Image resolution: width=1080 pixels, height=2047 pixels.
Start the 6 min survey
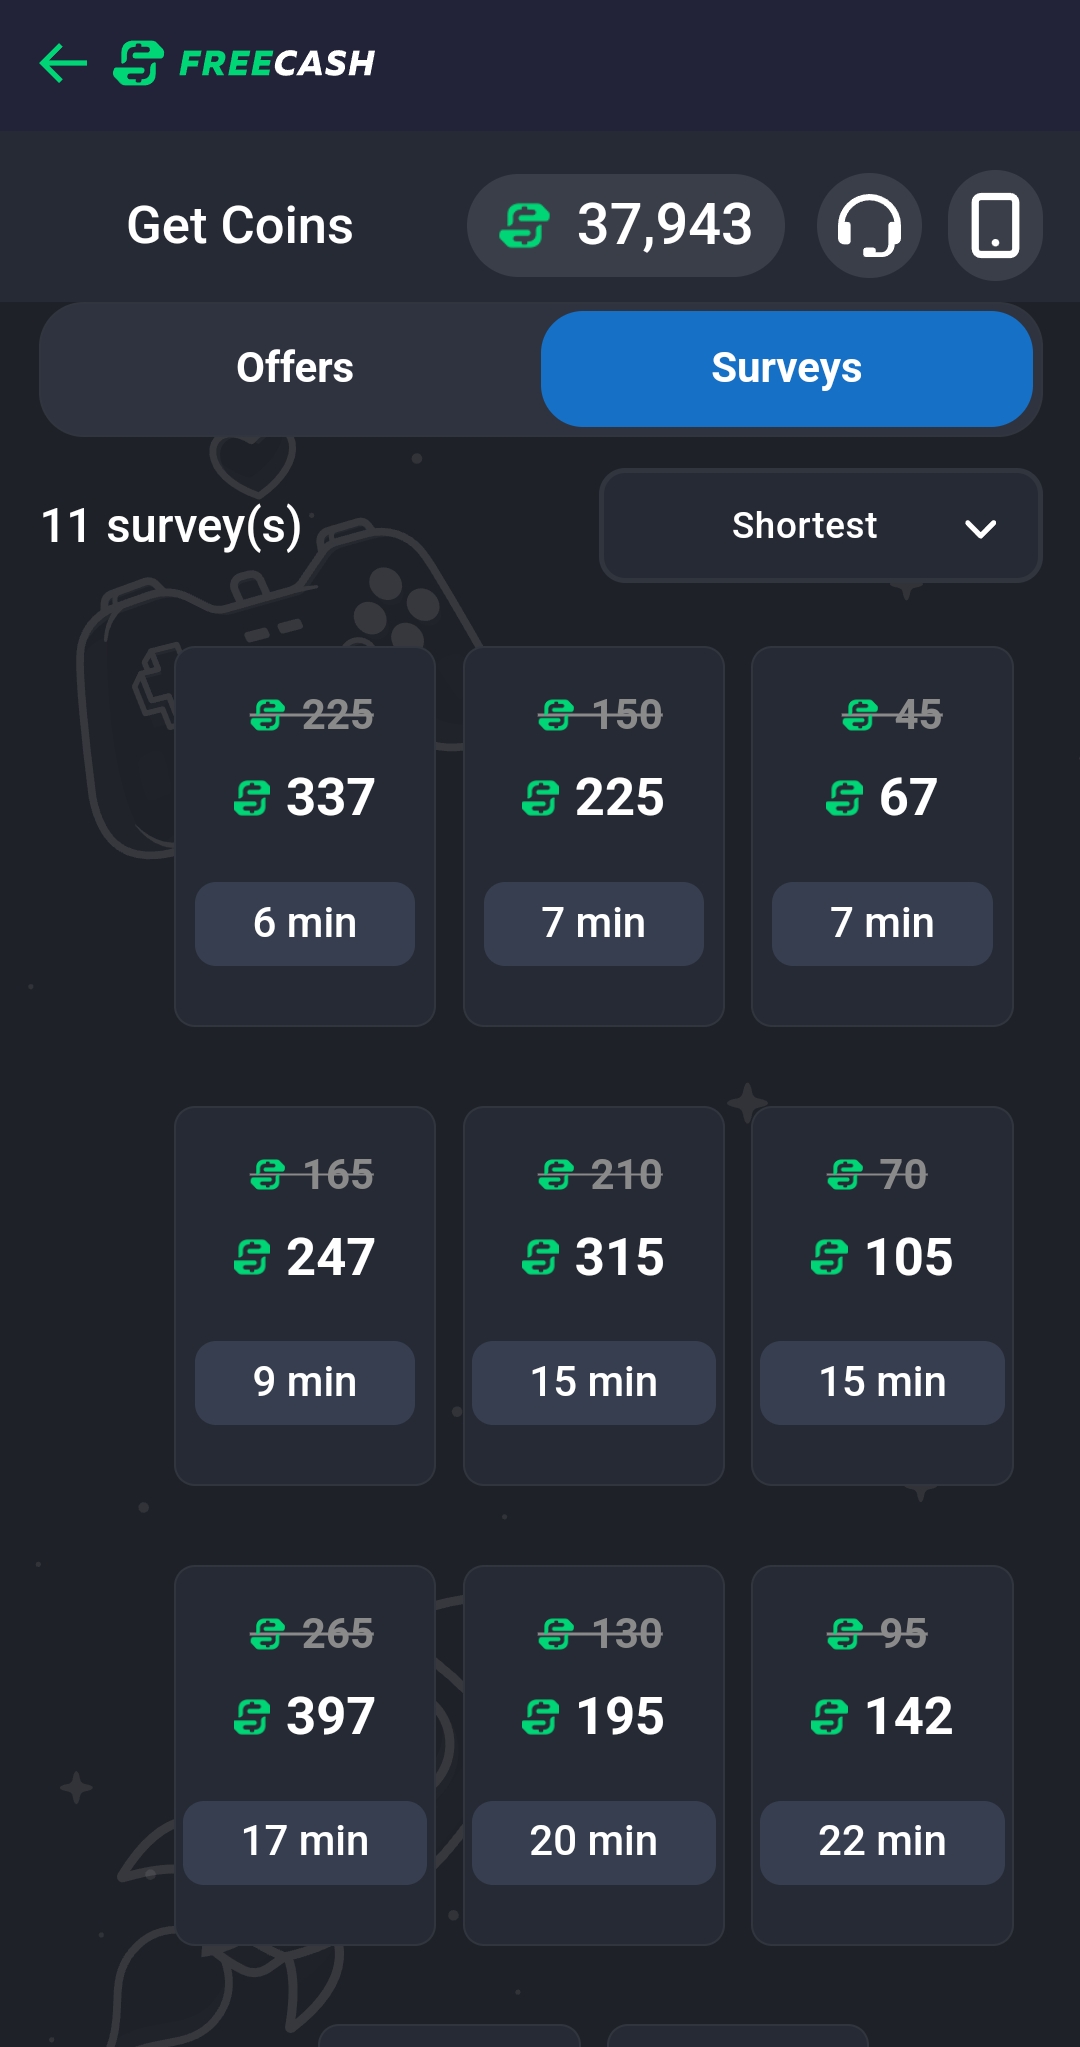(305, 923)
